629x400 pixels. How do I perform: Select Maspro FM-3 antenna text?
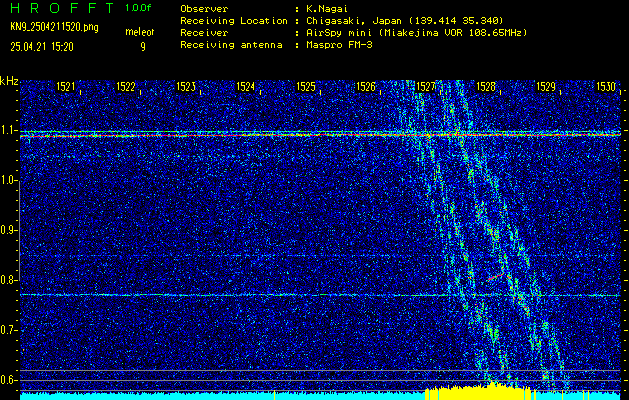pyautogui.click(x=339, y=45)
